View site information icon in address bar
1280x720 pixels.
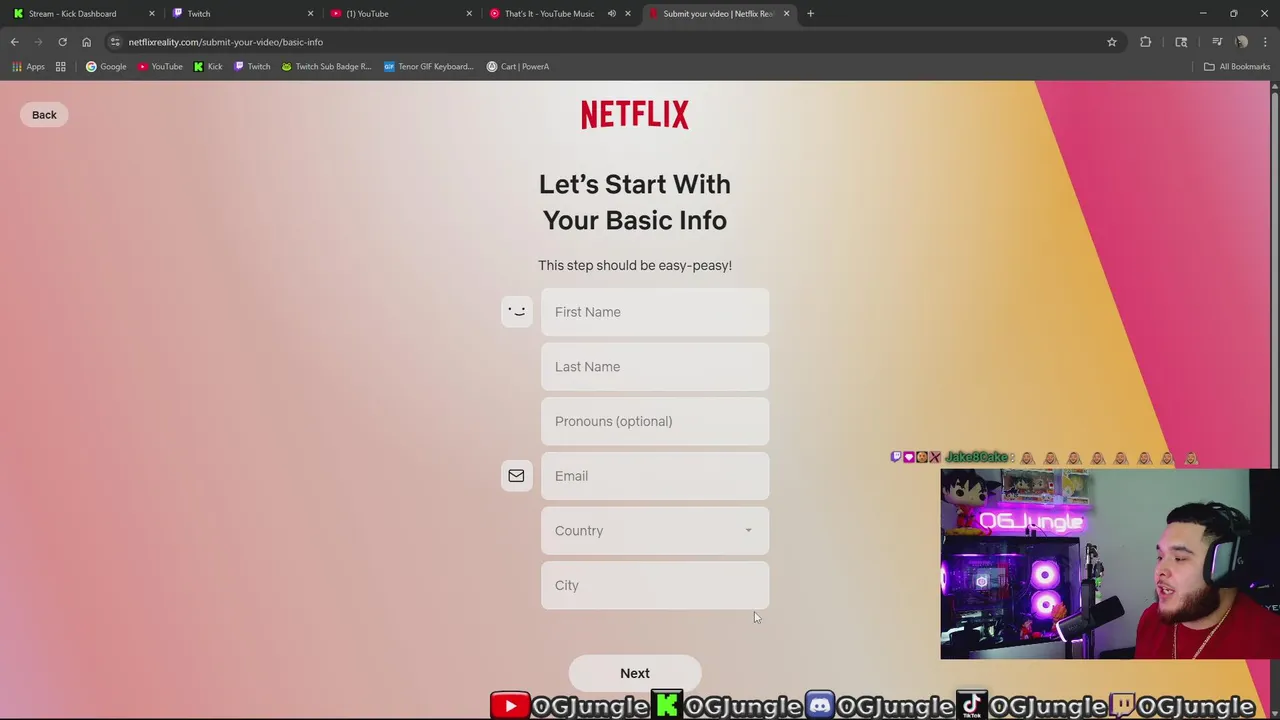[115, 42]
